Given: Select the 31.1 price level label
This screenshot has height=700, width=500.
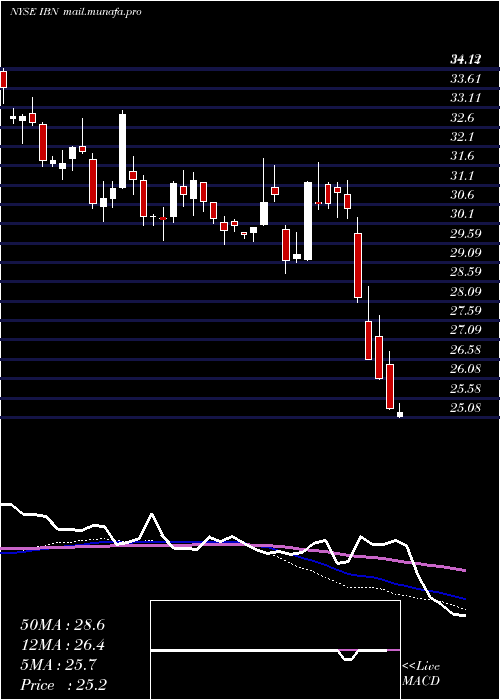Looking at the screenshot, I should (x=462, y=176).
